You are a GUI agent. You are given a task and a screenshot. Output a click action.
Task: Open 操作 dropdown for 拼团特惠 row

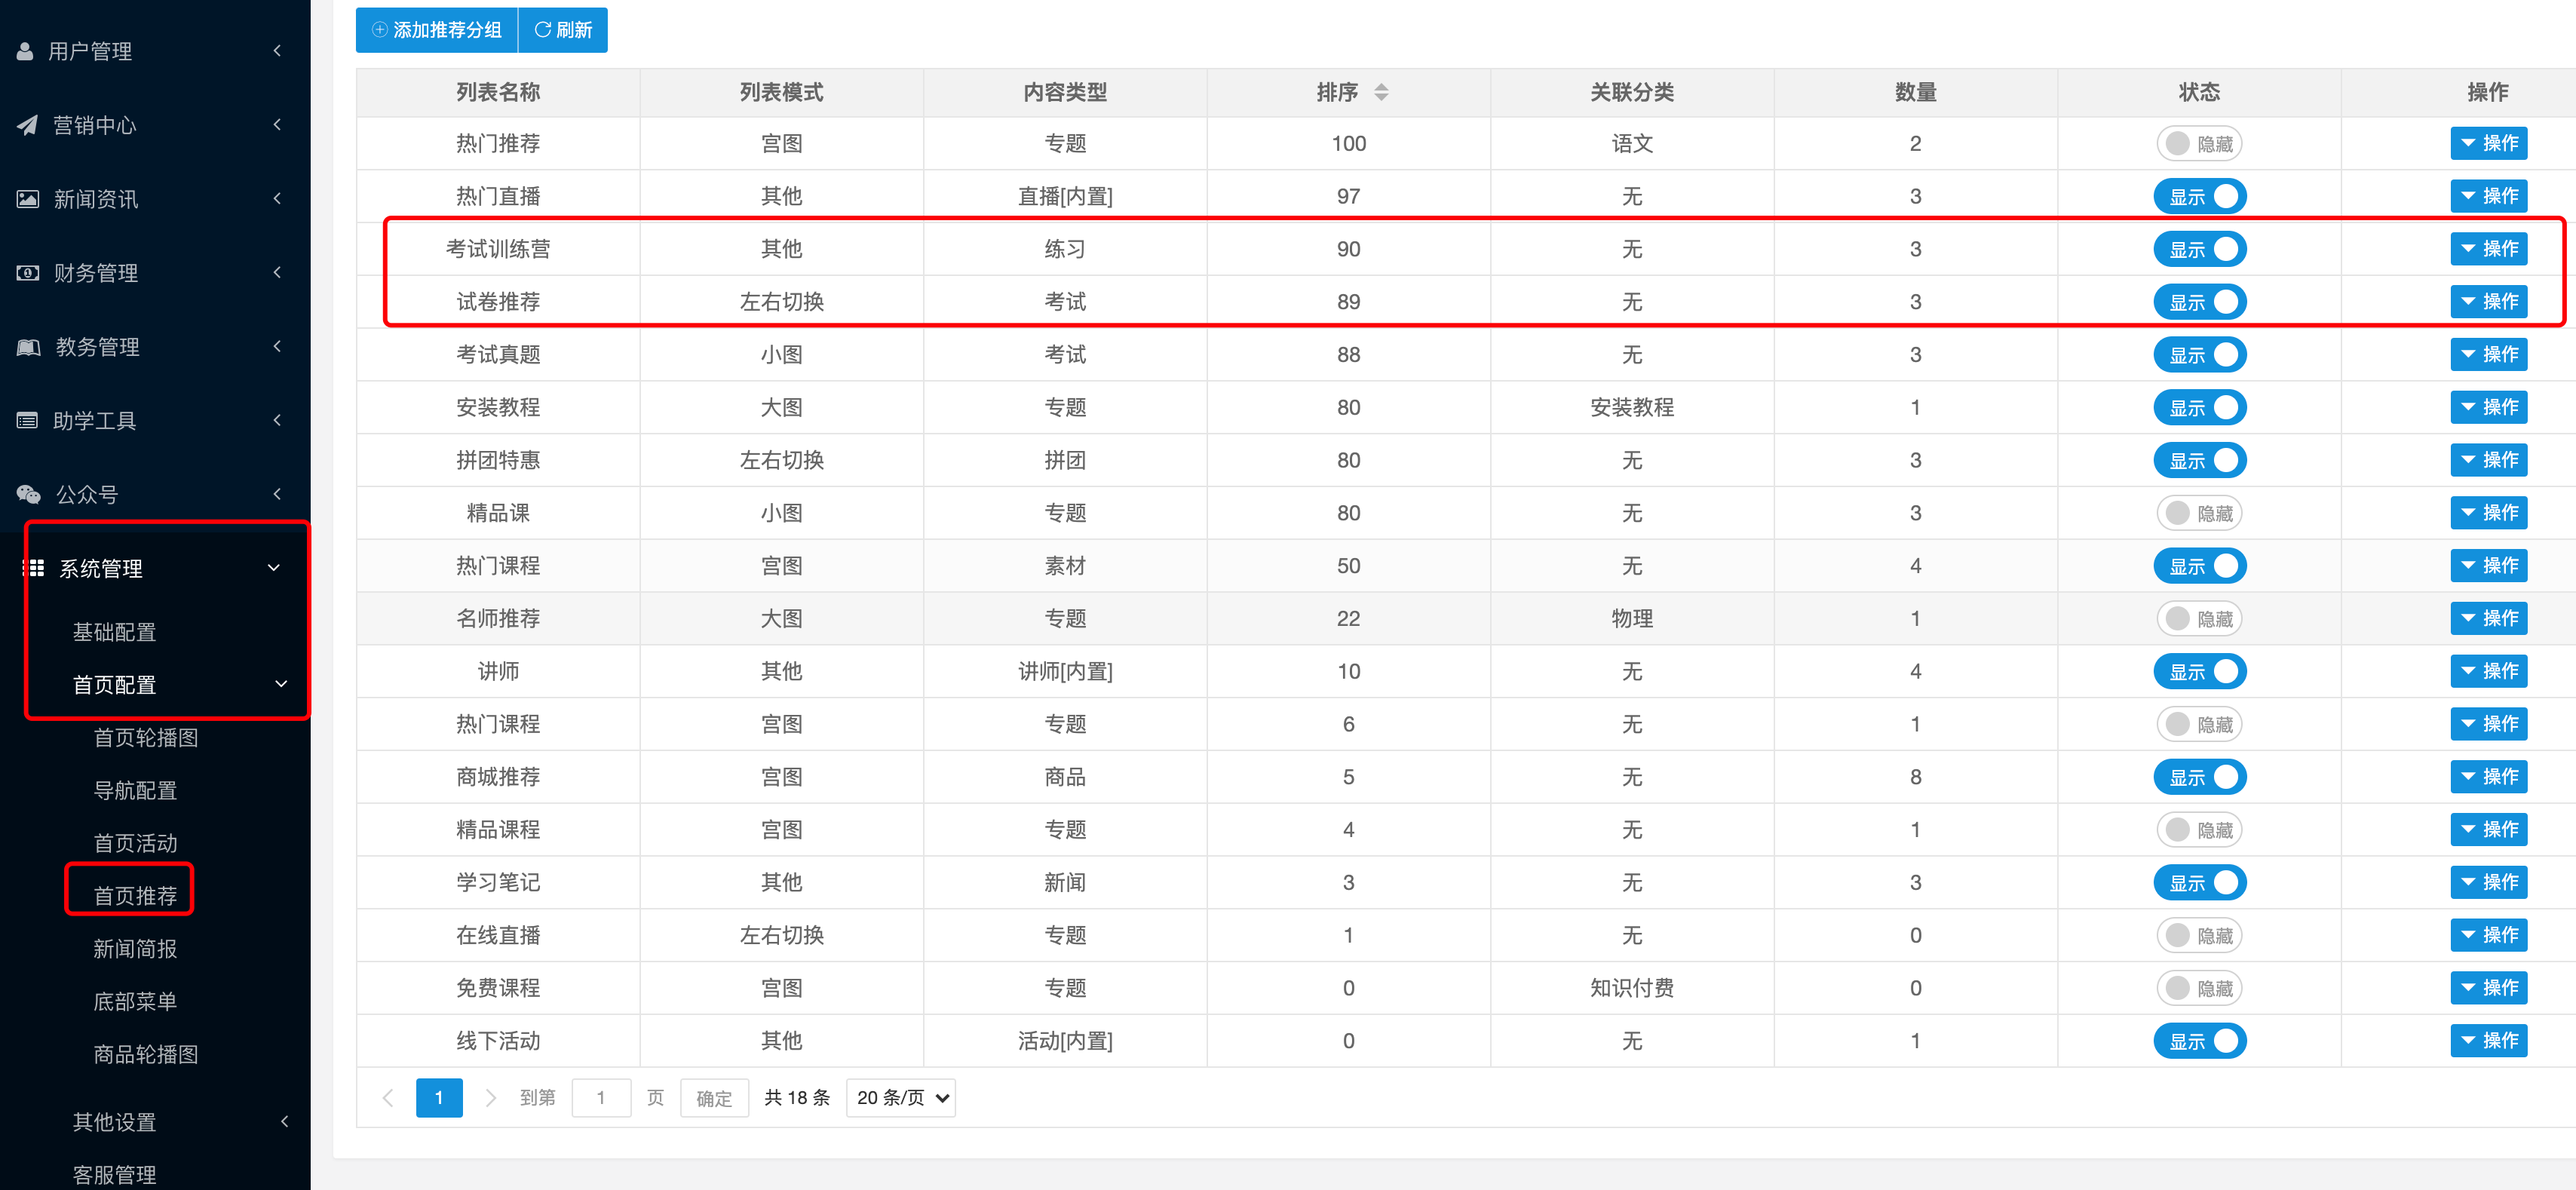coord(2488,460)
